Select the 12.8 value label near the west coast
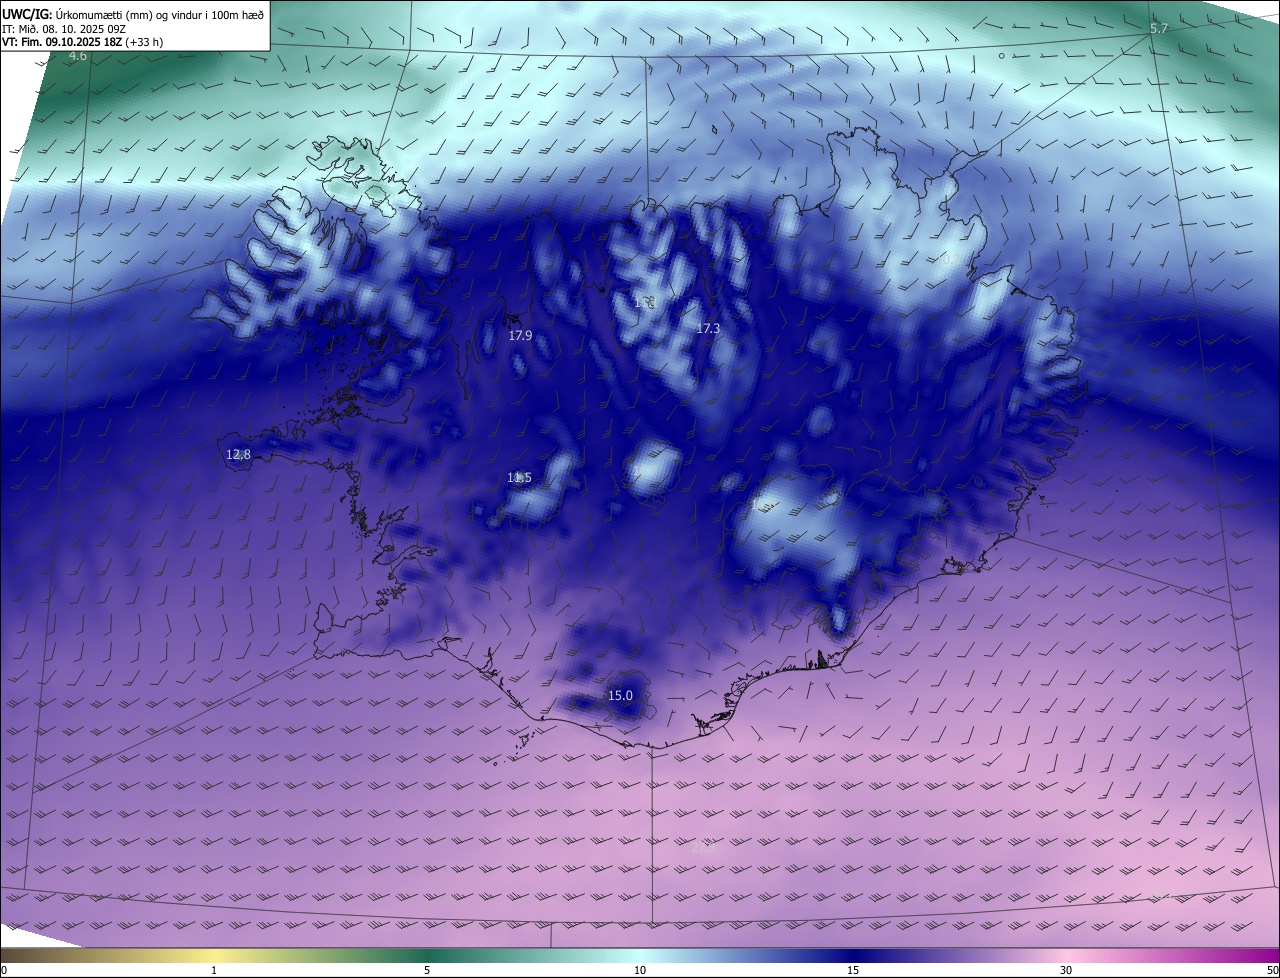Viewport: 1280px width, 978px height. [x=238, y=455]
